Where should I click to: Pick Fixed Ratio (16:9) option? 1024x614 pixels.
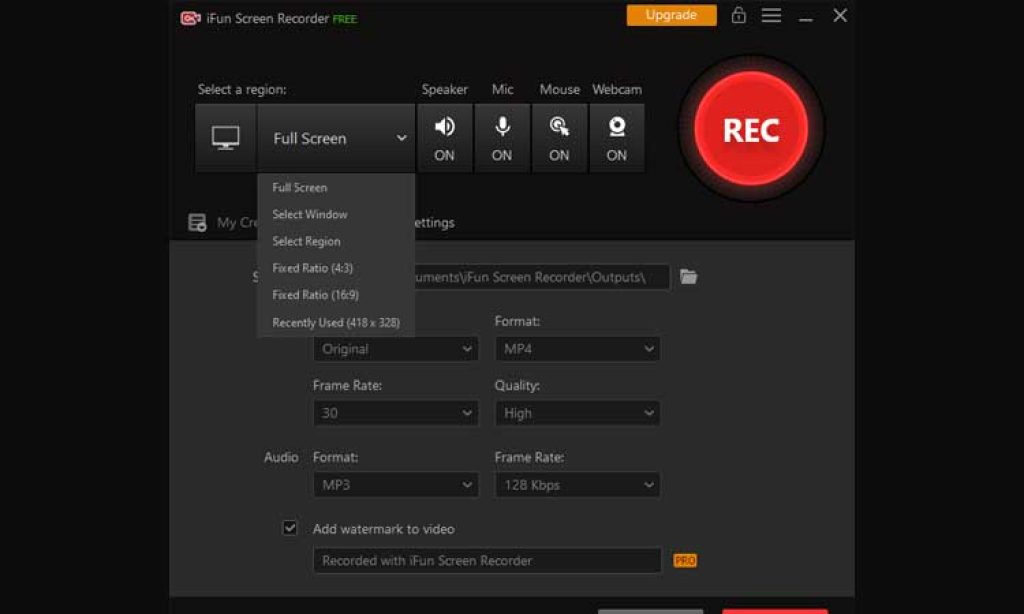click(x=315, y=295)
